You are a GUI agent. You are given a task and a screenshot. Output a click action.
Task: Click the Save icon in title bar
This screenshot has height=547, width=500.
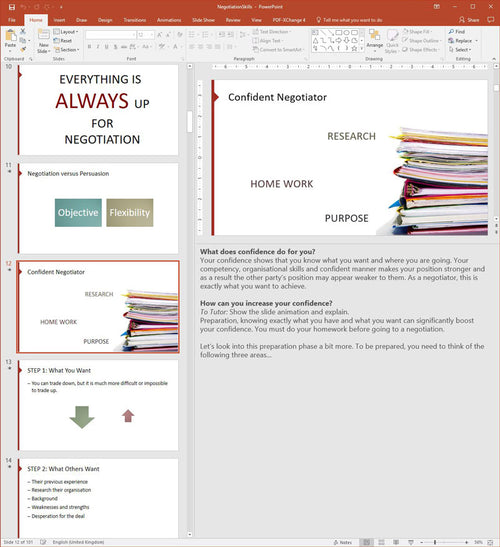(12, 7)
